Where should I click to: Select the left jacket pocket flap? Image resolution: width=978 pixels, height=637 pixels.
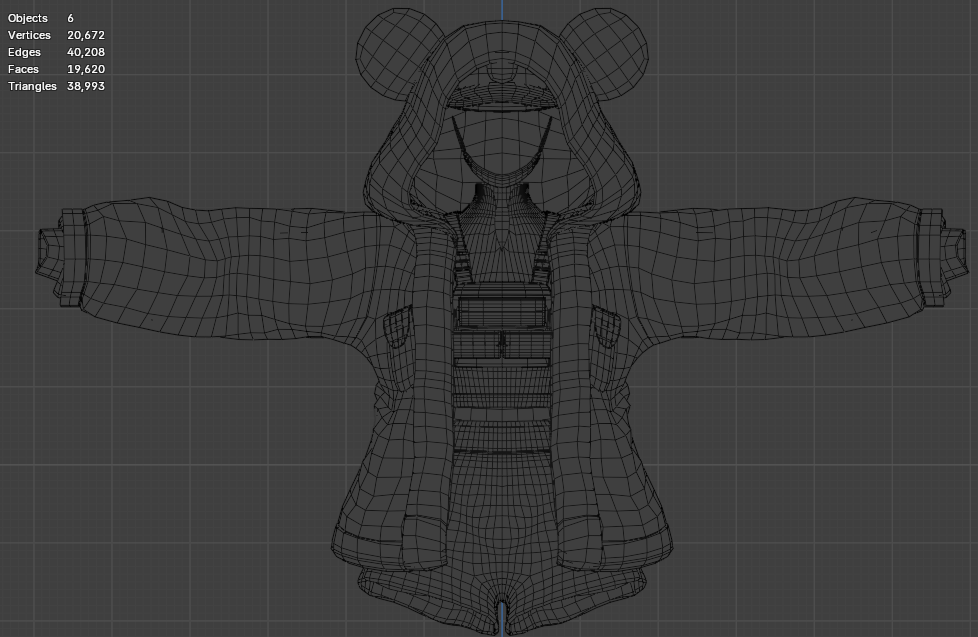point(399,326)
